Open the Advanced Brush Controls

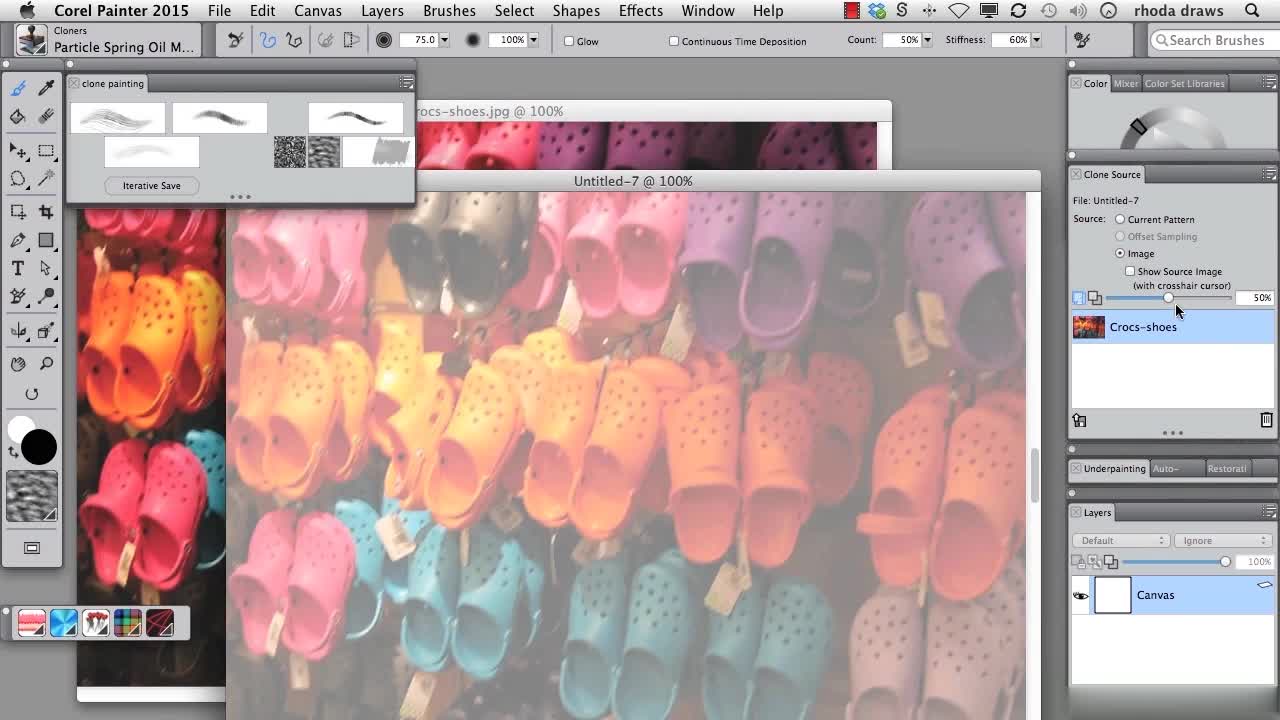point(1081,40)
